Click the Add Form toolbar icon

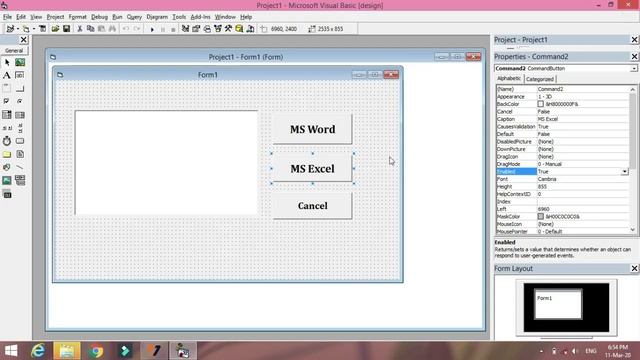coord(26,29)
